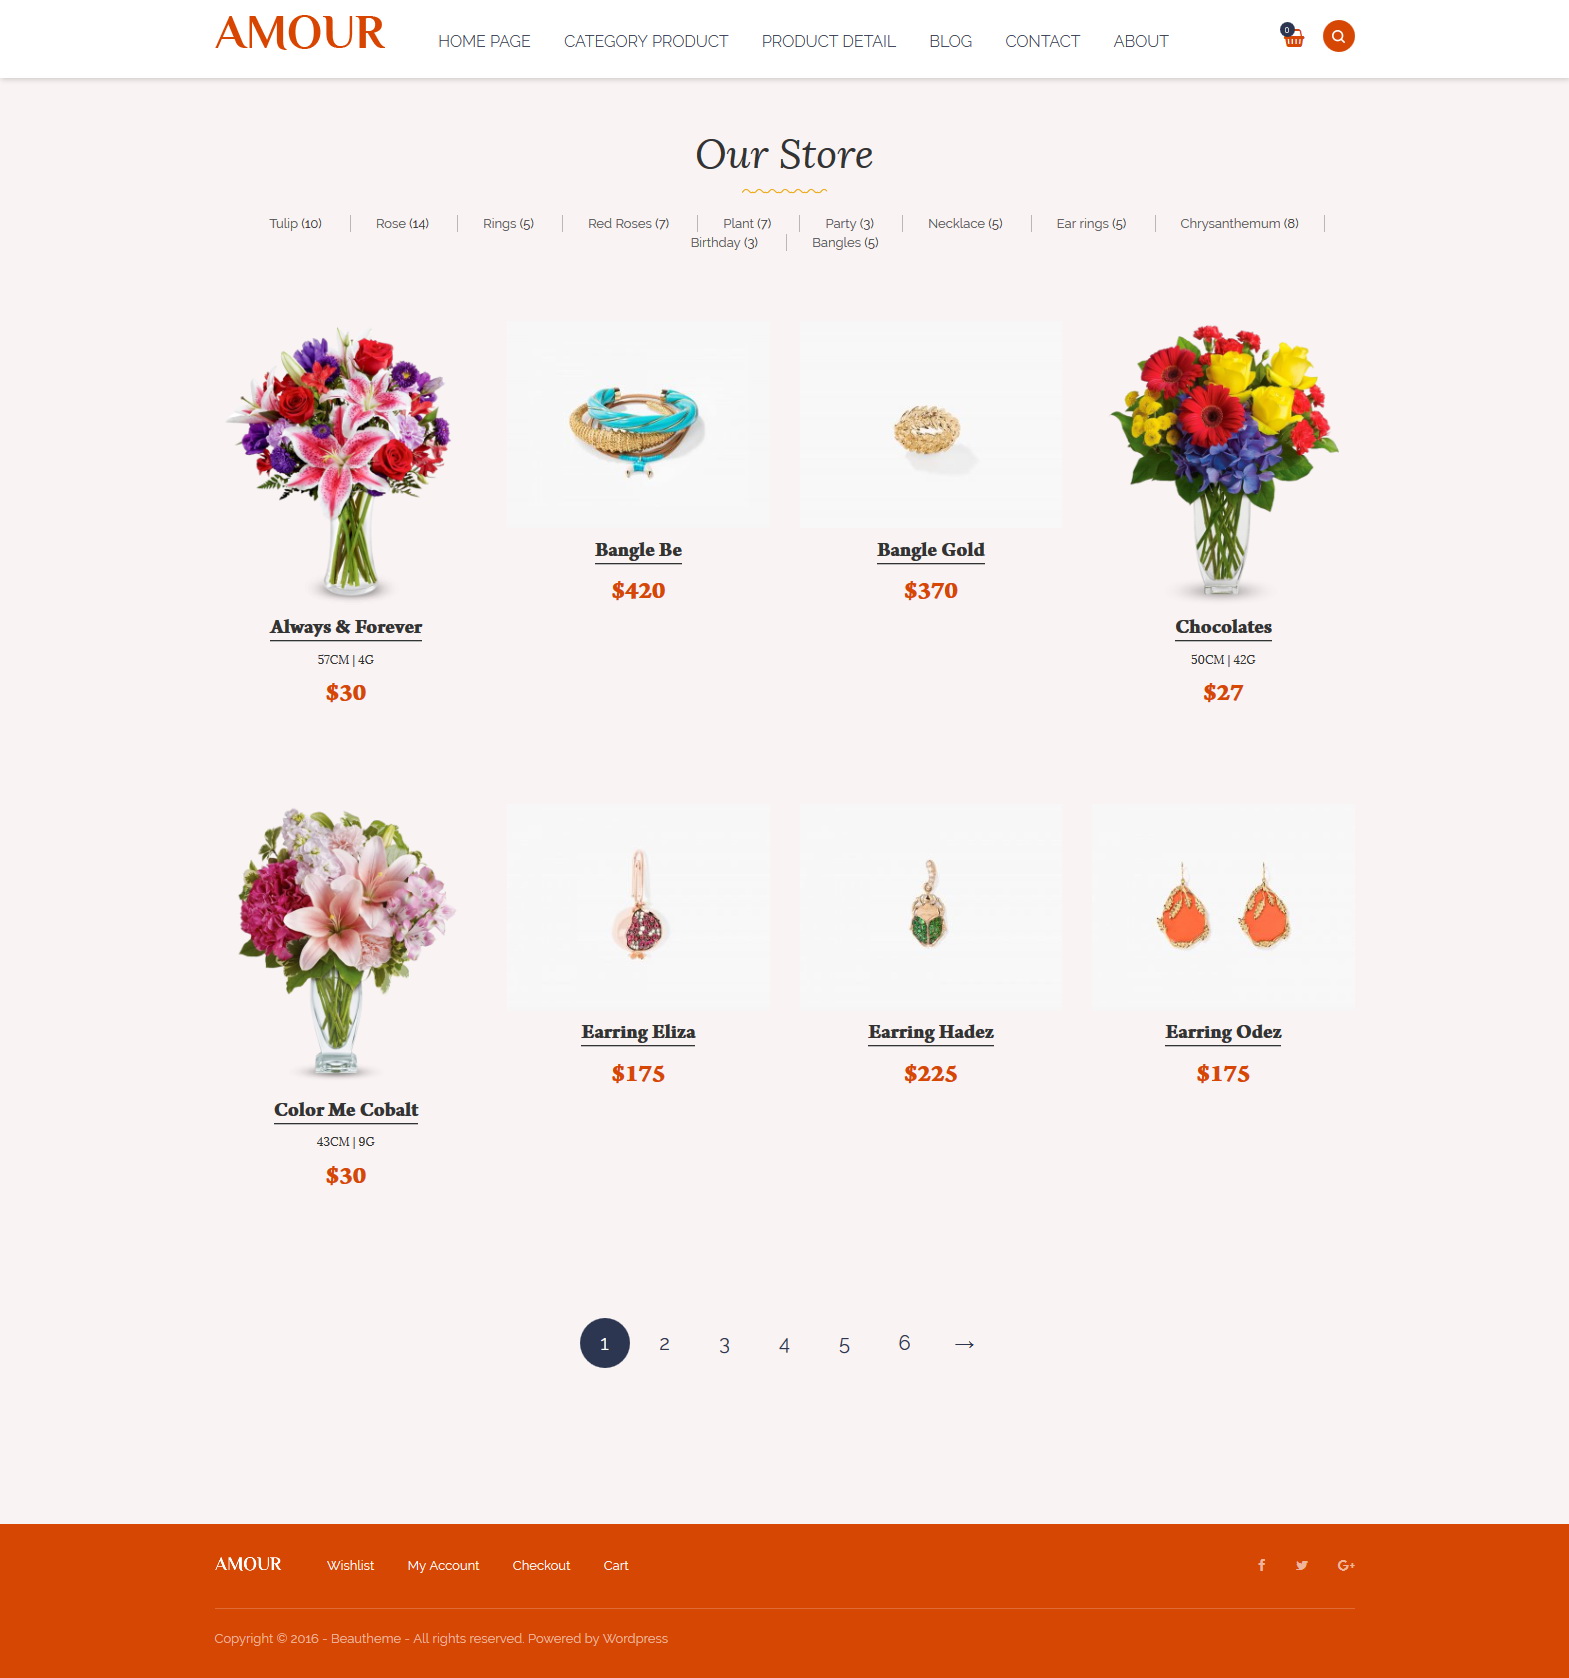Filter by Red Roses (7) category
1569x1678 pixels.
[628, 223]
